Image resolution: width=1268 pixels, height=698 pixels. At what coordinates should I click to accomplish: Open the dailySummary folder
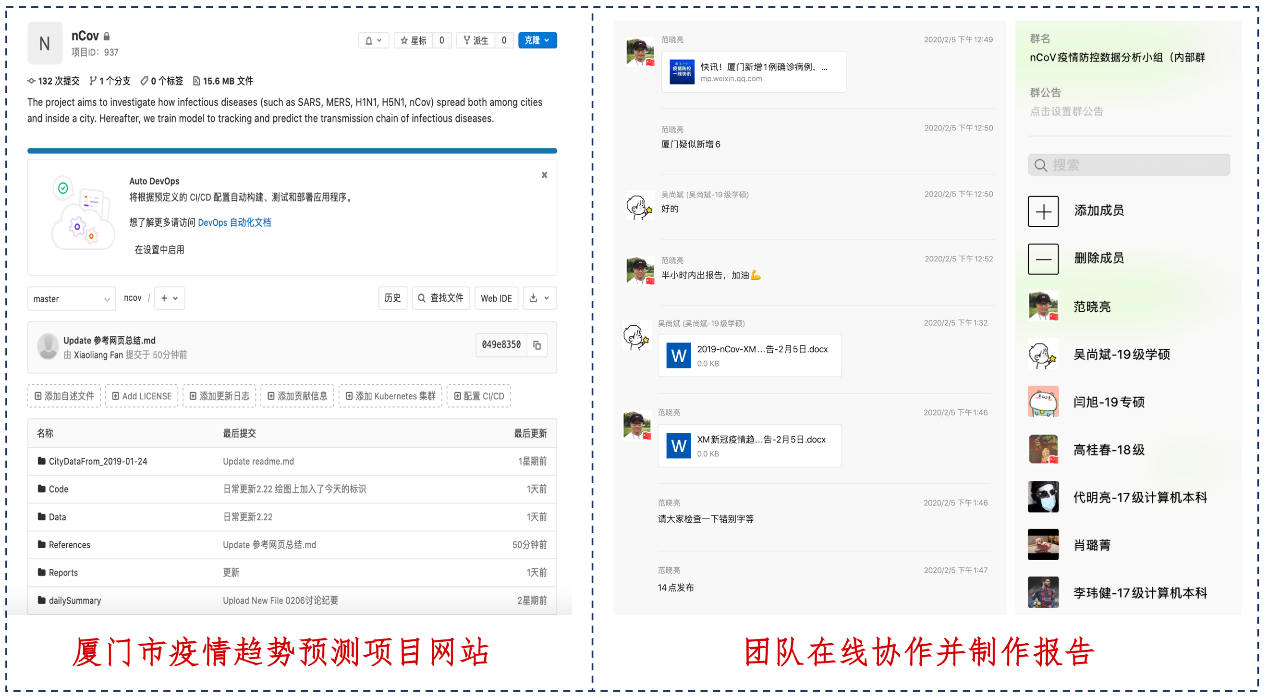74,601
